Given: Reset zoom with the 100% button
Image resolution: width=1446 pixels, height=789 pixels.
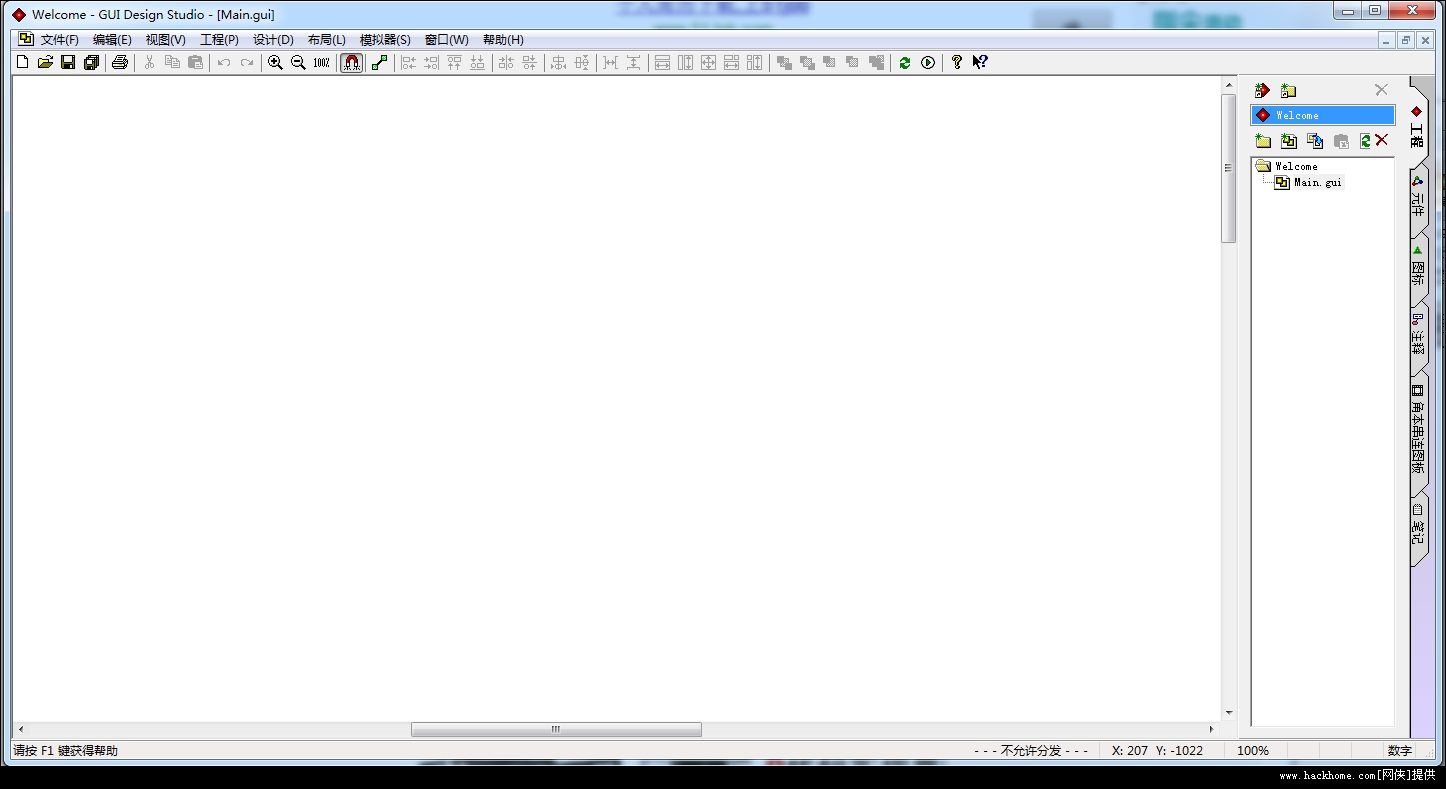Looking at the screenshot, I should (x=321, y=62).
